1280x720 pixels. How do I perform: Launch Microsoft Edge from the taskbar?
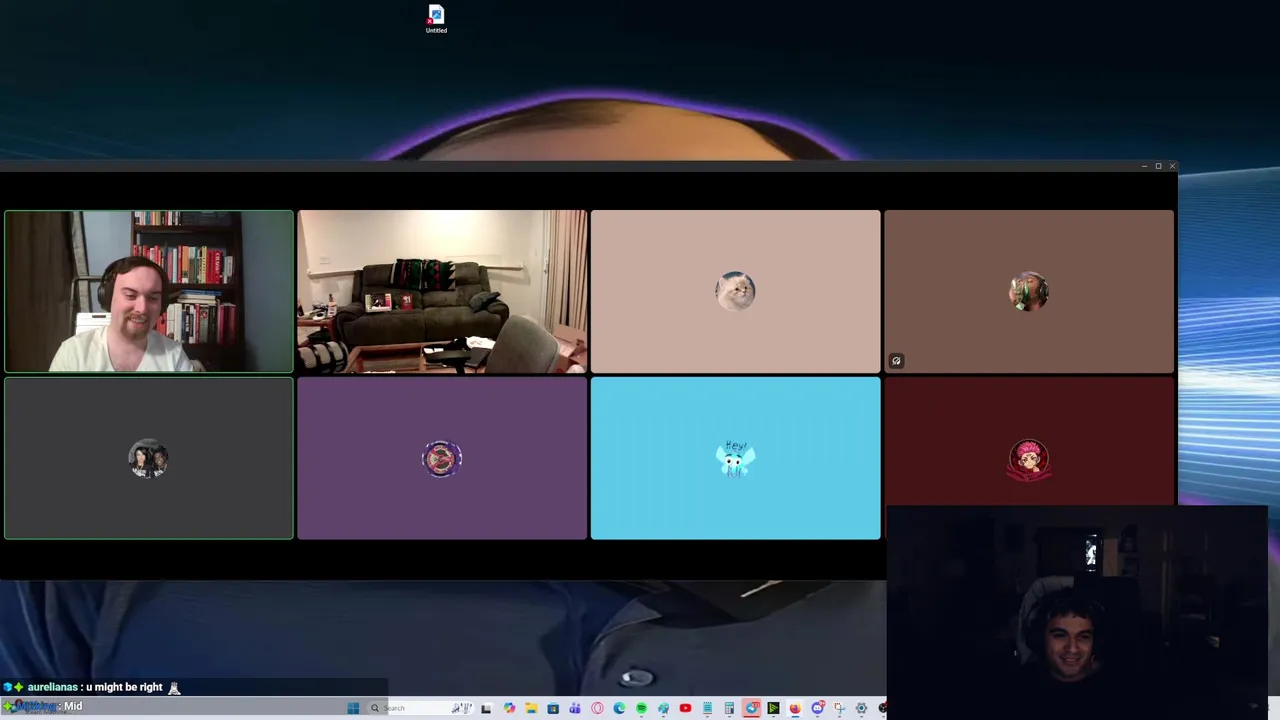tap(619, 708)
